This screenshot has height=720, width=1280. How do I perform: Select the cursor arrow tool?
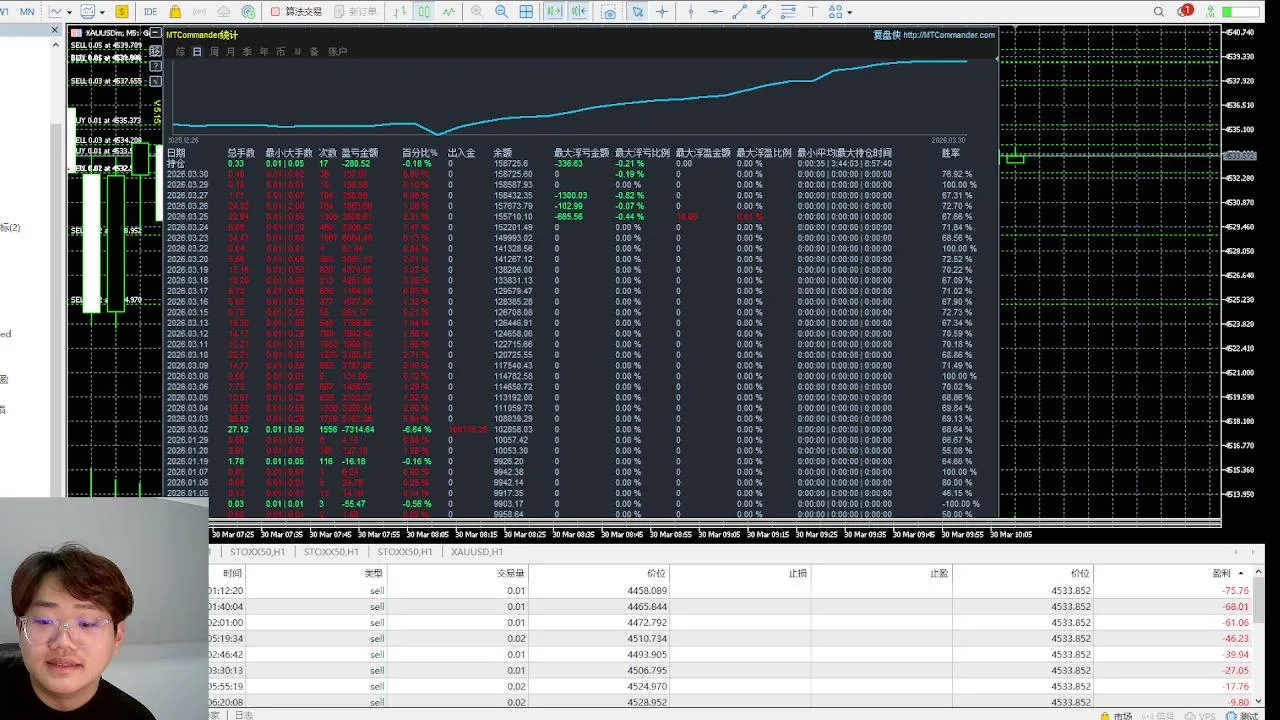click(638, 12)
